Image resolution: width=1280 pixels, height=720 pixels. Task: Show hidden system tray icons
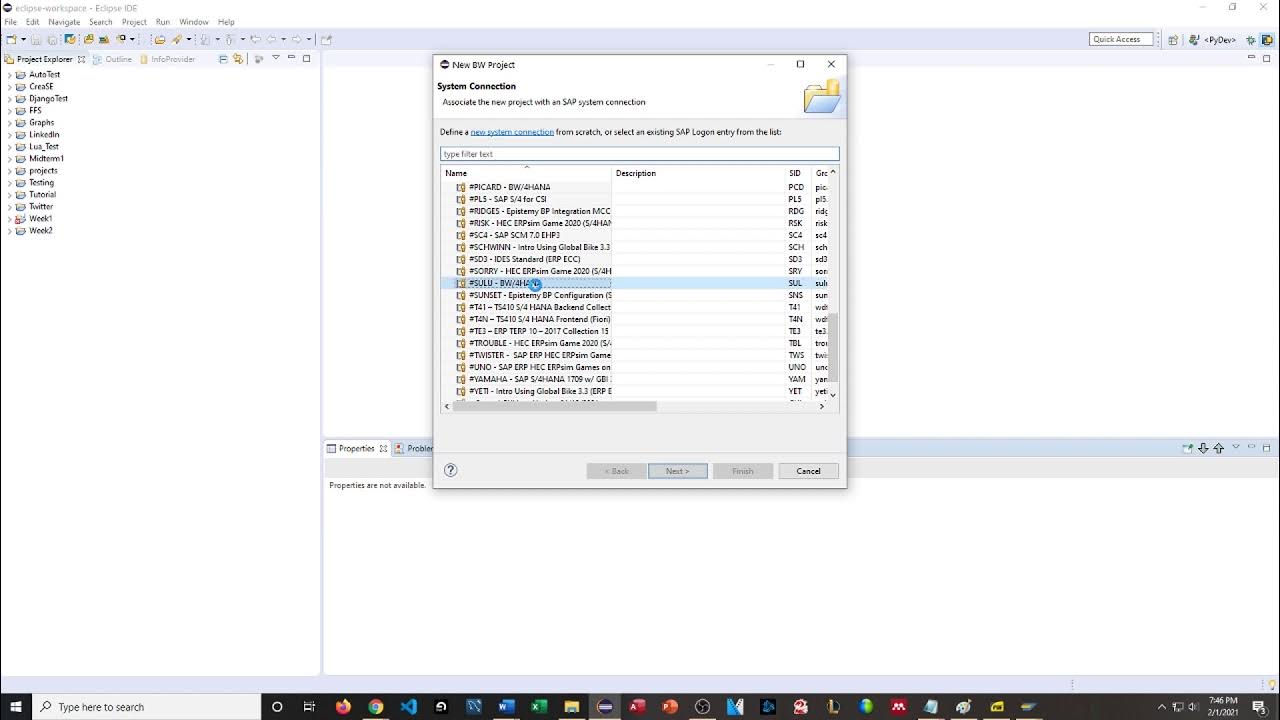(1162, 706)
